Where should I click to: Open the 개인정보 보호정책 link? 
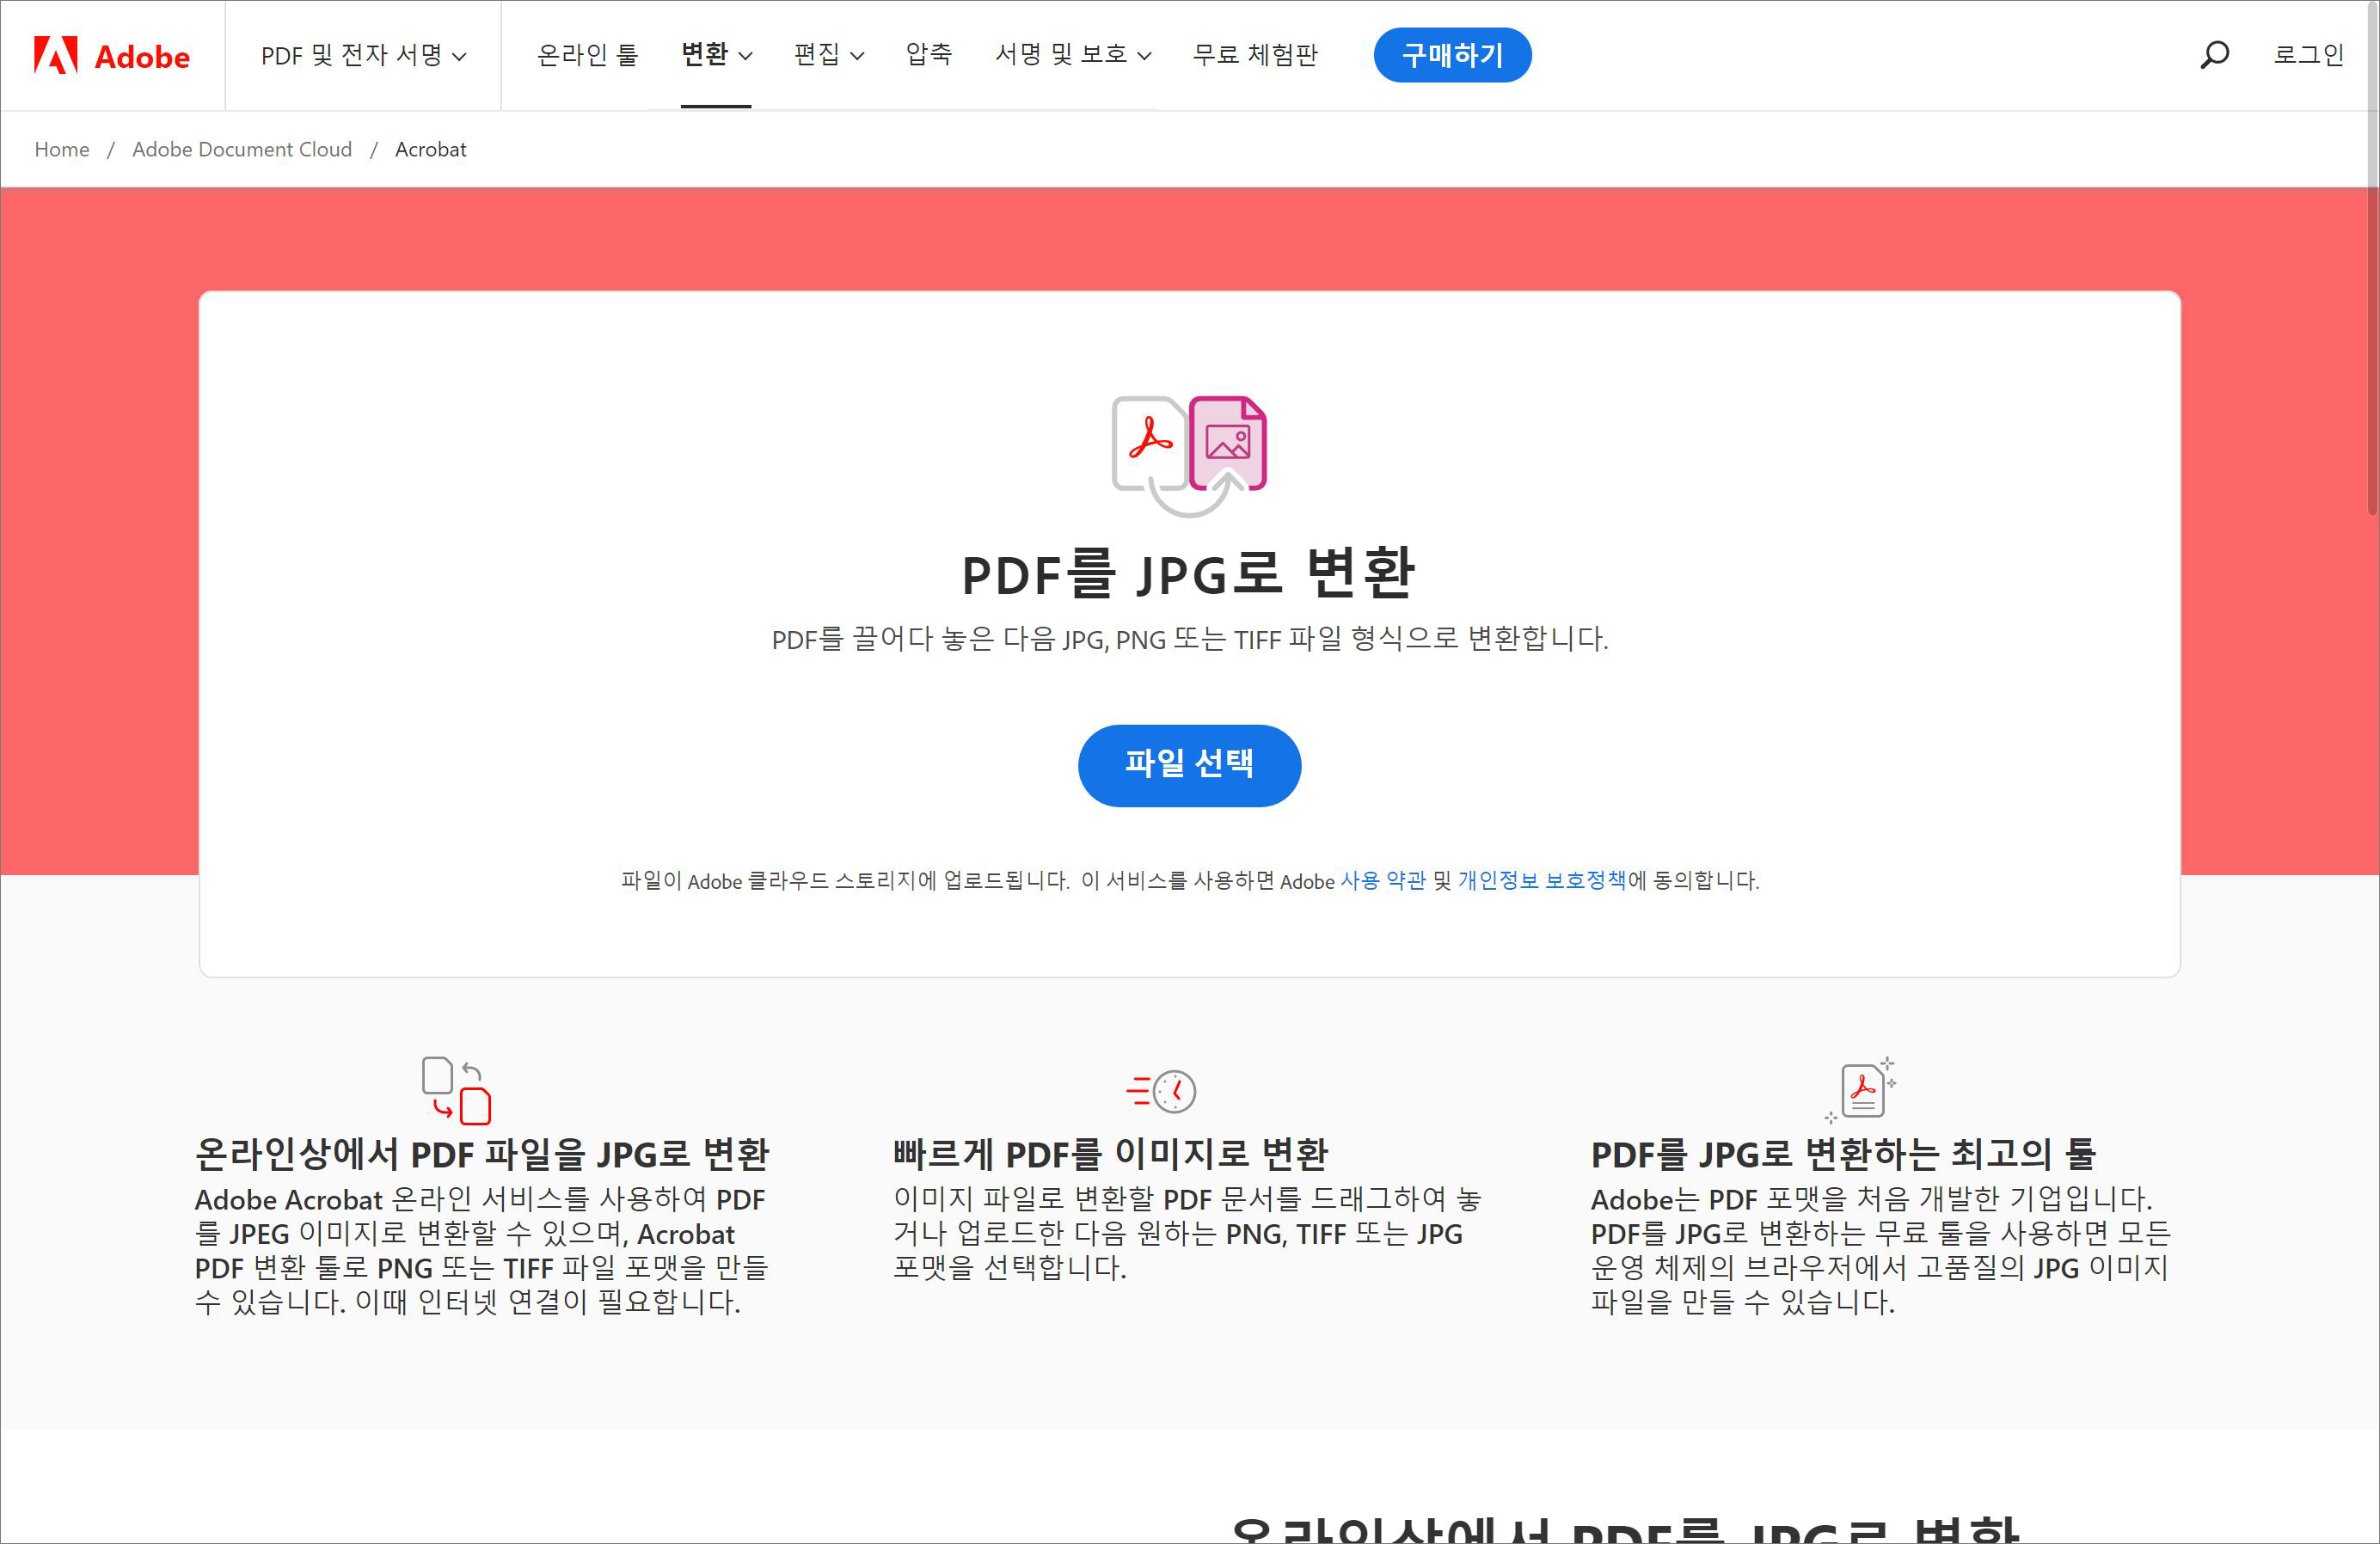point(1541,880)
